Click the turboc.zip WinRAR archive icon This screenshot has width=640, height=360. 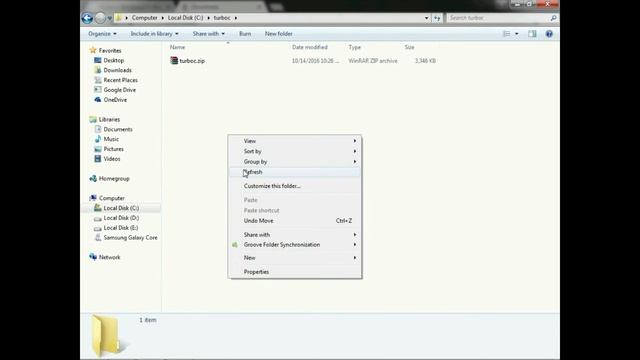click(174, 60)
